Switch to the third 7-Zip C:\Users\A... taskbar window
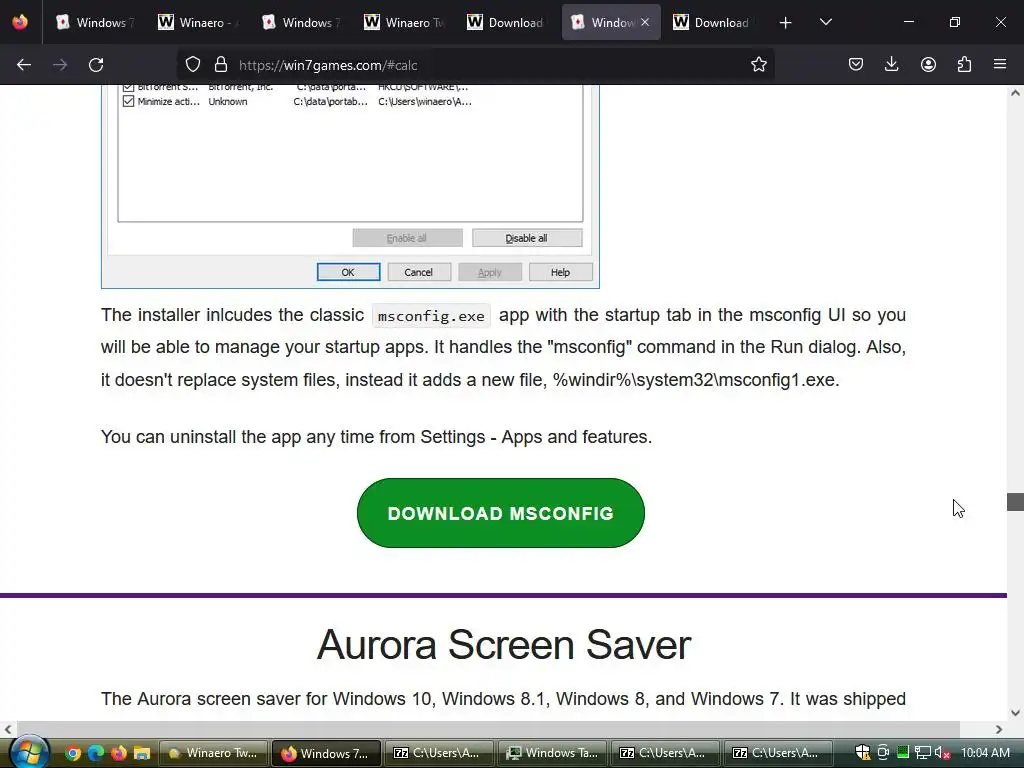Viewport: 1024px width, 768px height. [x=778, y=753]
